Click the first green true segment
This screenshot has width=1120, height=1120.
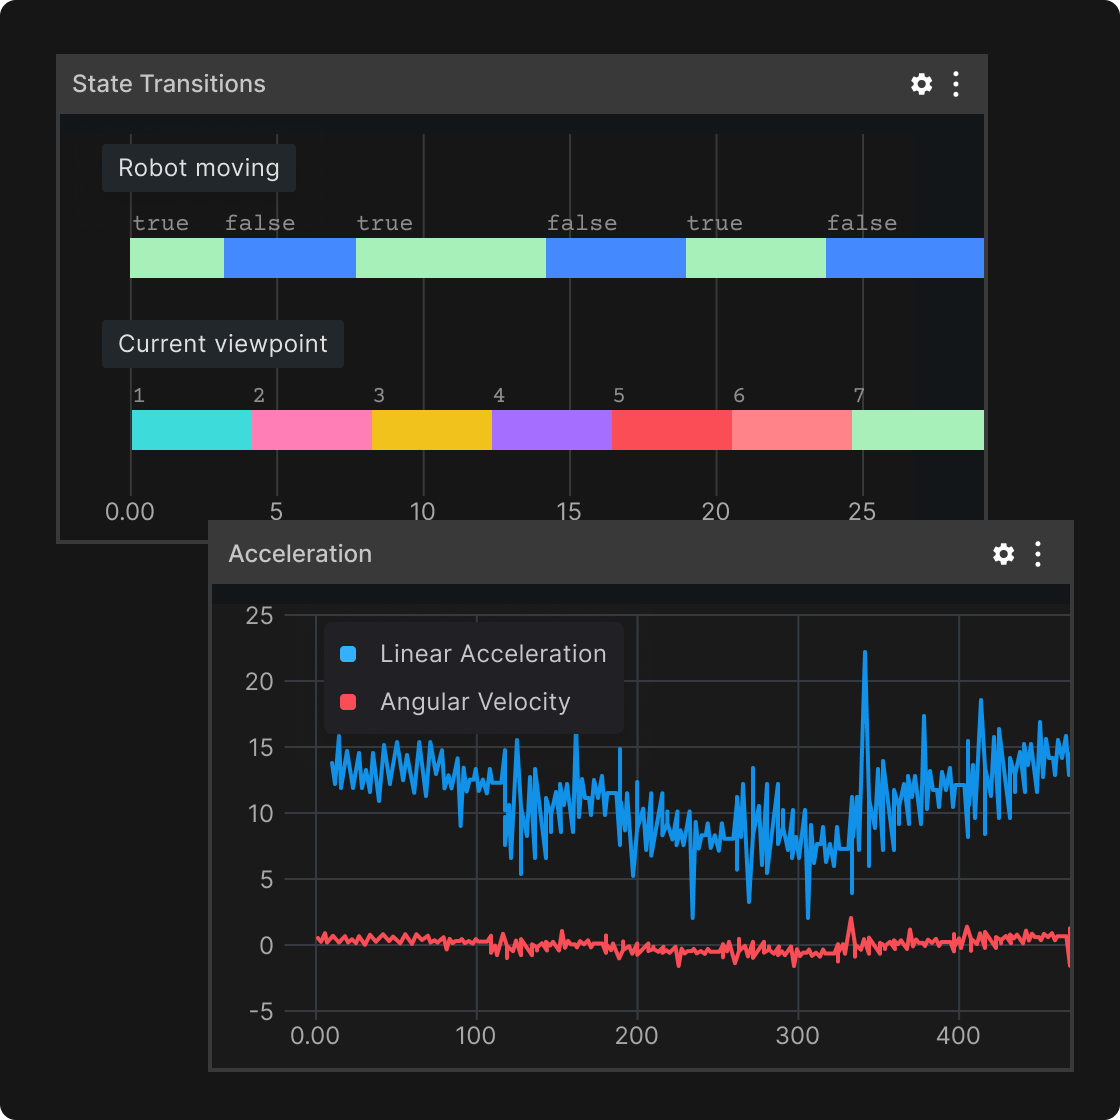[175, 258]
